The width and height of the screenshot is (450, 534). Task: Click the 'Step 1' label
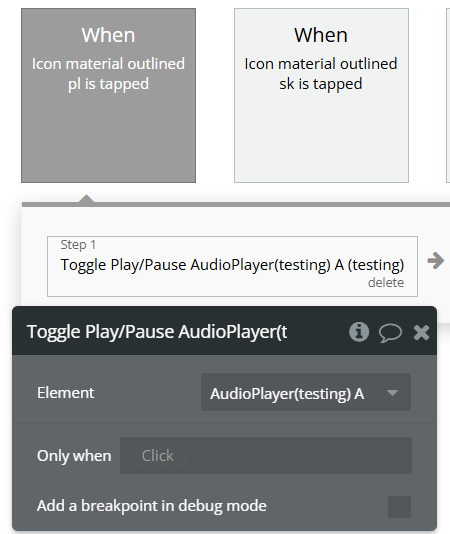[78, 245]
